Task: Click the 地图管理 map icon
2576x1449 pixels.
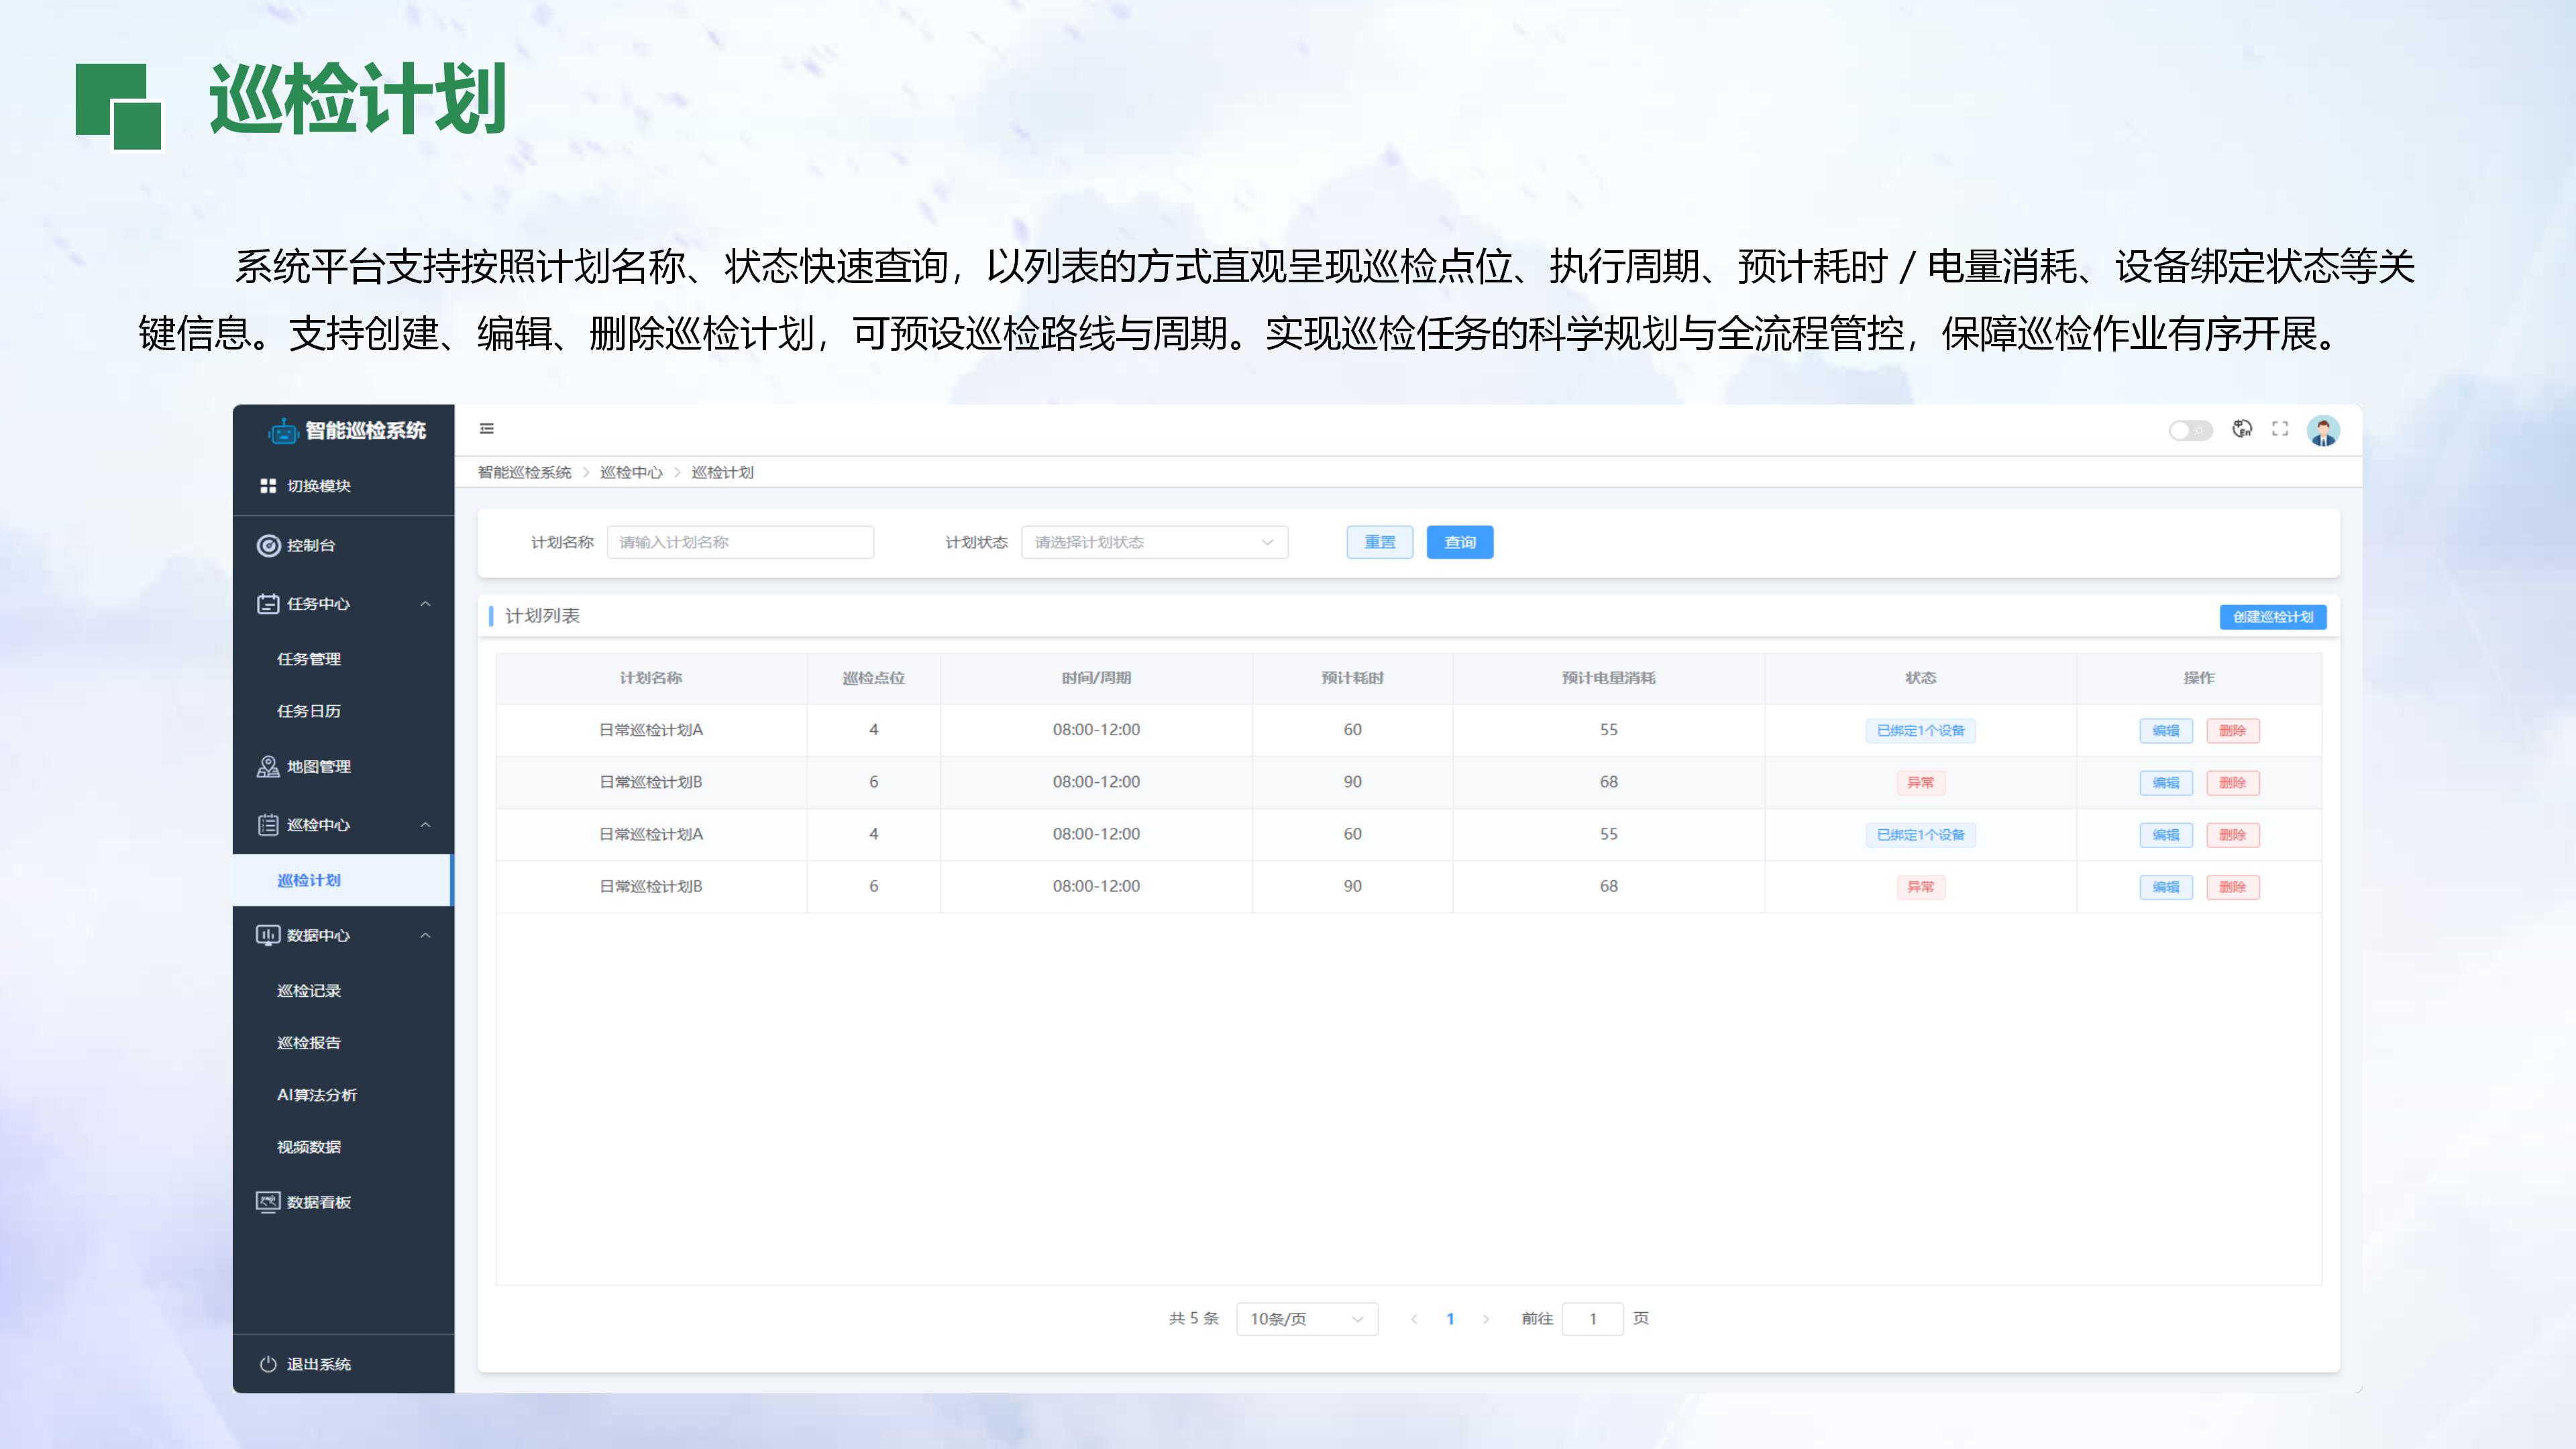Action: pyautogui.click(x=268, y=766)
